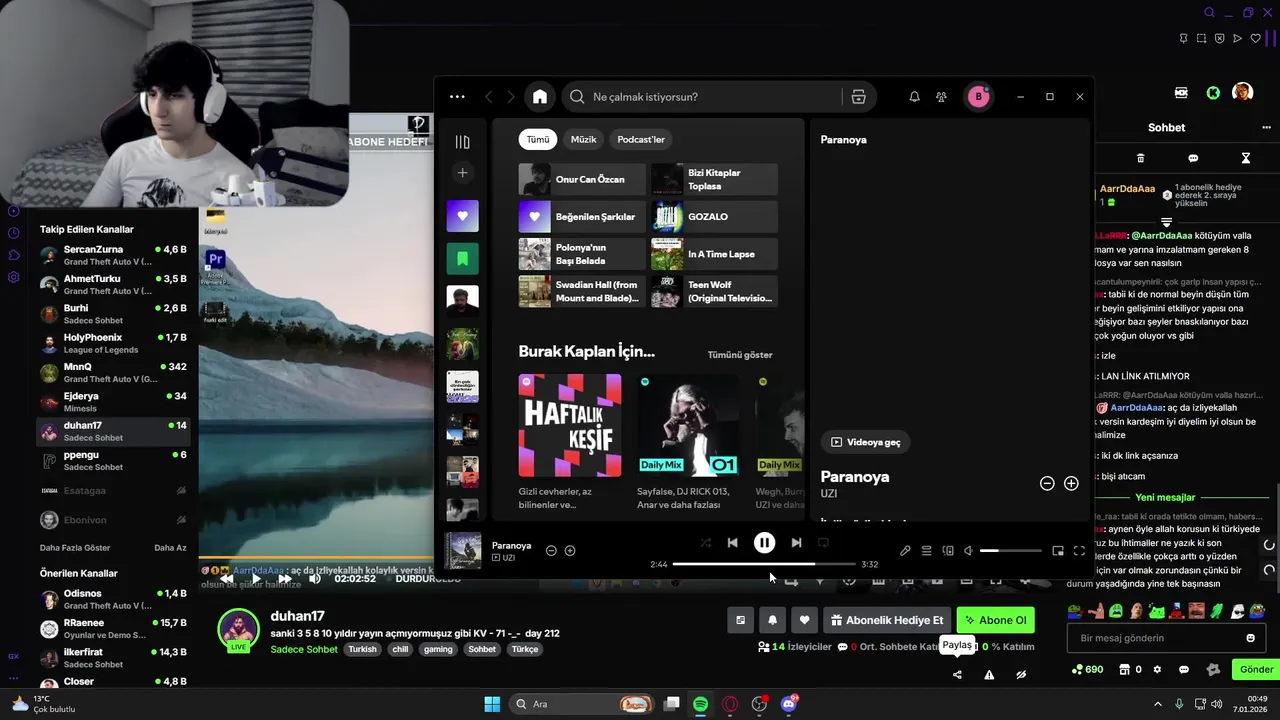Select the Müzik filter chip

[583, 140]
